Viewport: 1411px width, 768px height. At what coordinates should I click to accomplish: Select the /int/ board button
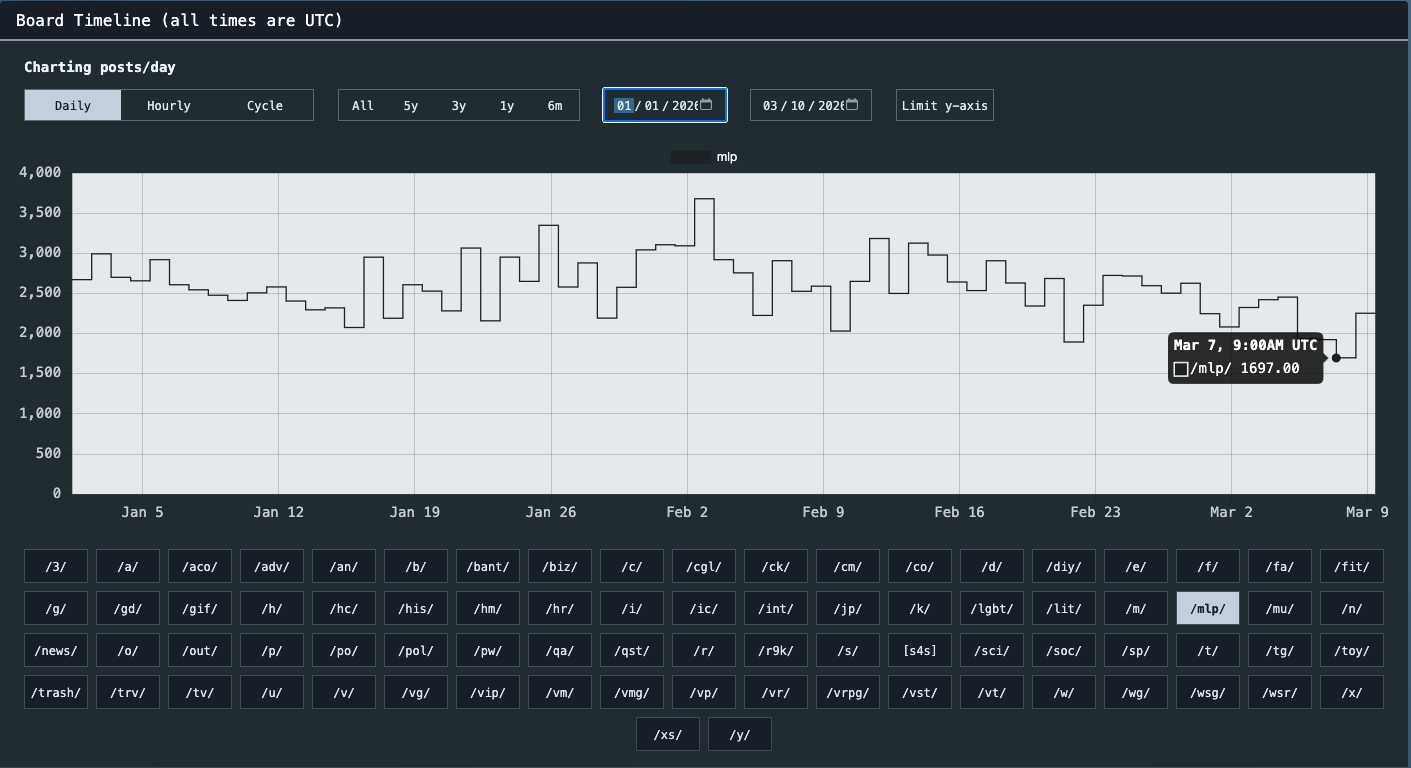tap(776, 608)
